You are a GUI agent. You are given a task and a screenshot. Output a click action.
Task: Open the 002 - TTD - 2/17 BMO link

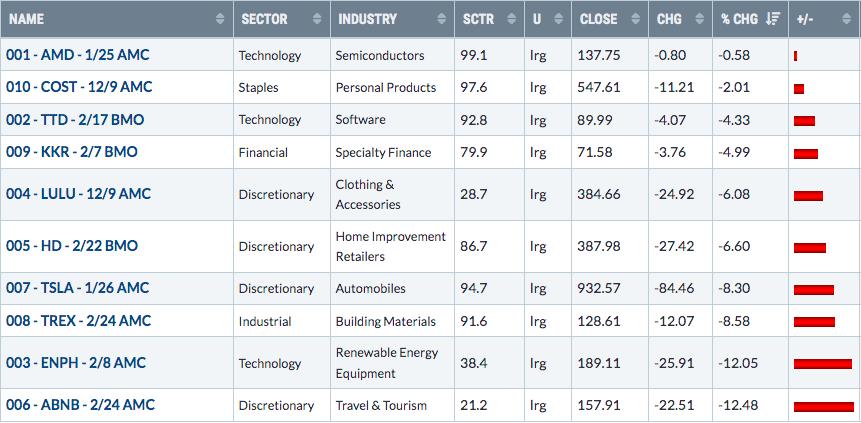pos(75,120)
